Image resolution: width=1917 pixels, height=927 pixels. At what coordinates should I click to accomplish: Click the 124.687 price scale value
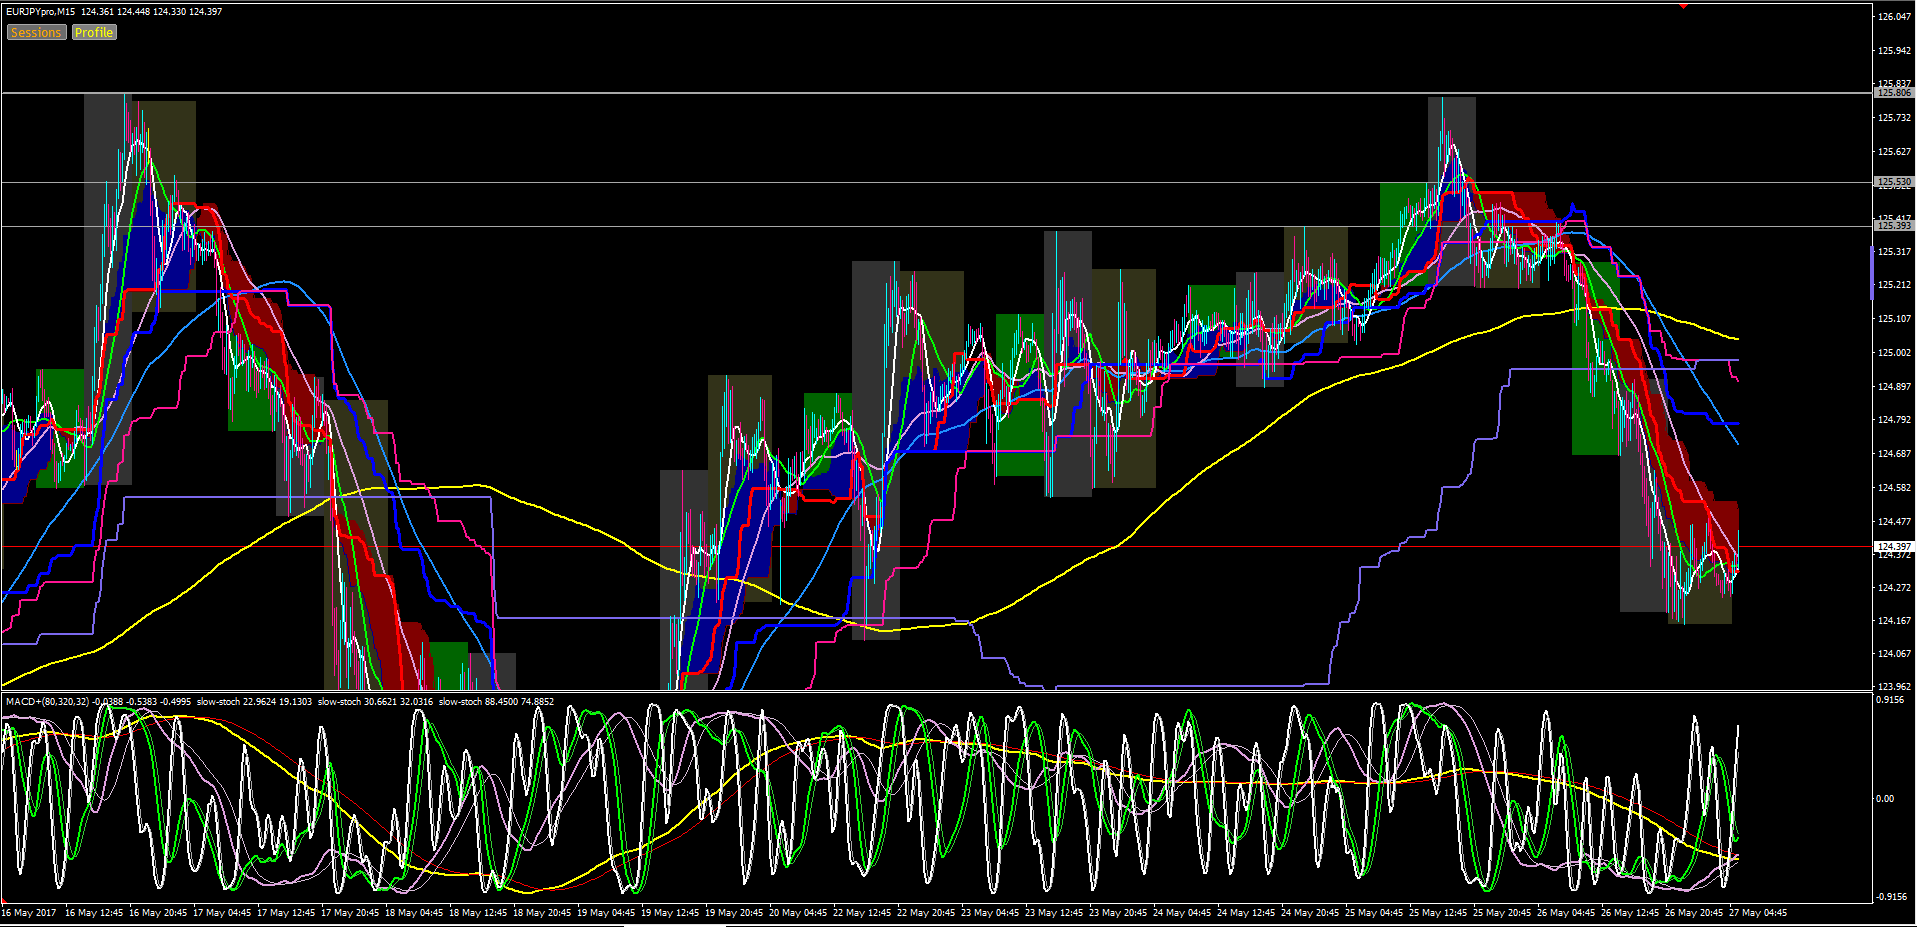[1894, 454]
